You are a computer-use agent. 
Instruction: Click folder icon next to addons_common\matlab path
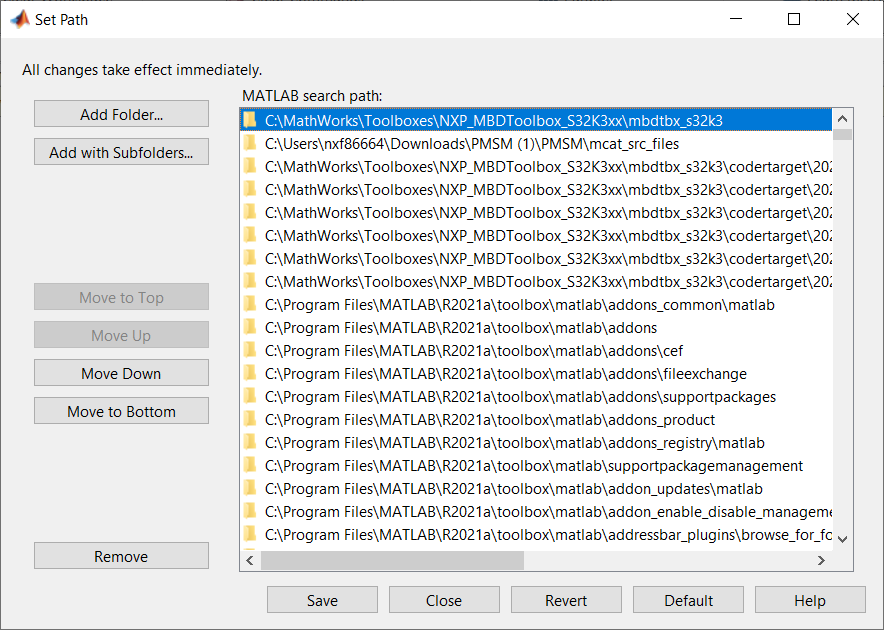tap(250, 304)
